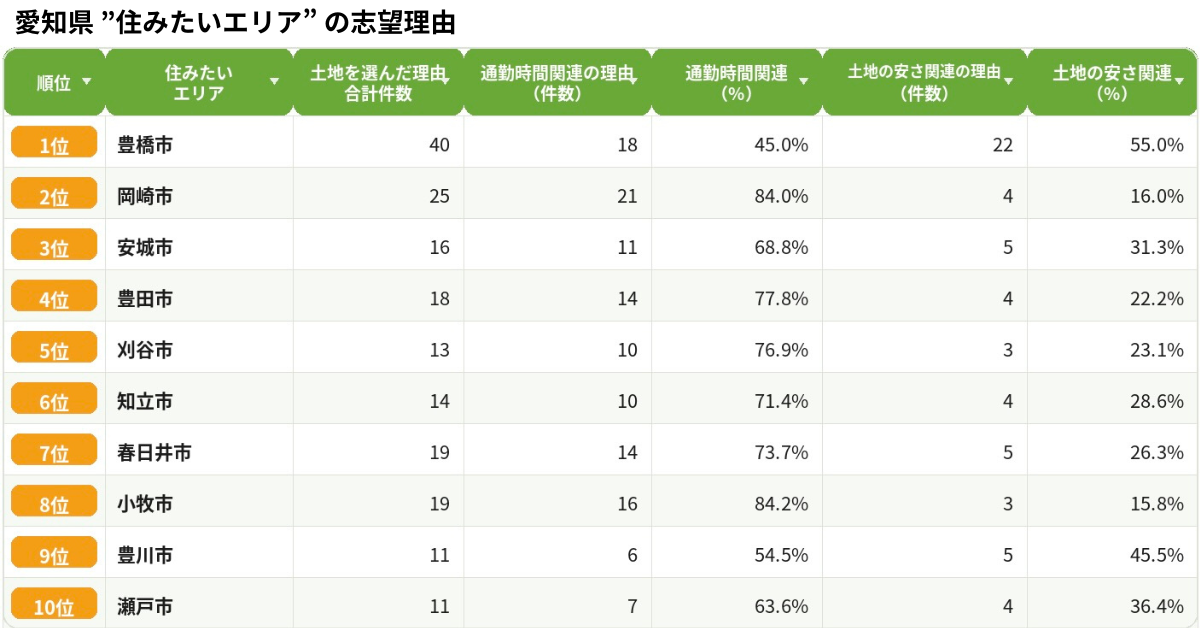Select the 10位 rank badge
The height and width of the screenshot is (628, 1200).
pyautogui.click(x=54, y=605)
